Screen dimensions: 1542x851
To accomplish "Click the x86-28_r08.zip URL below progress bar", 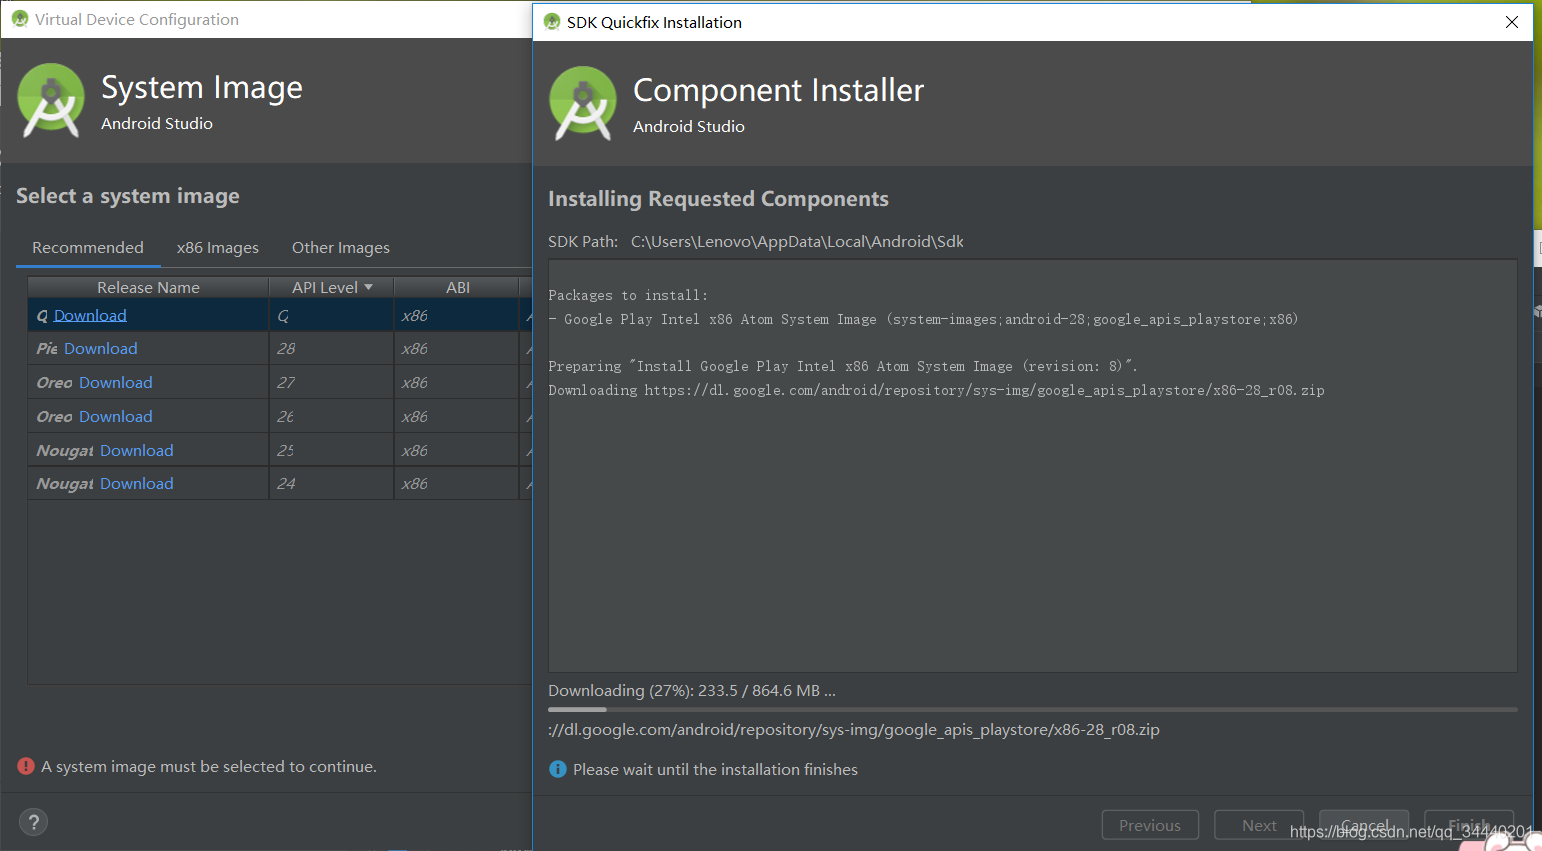I will tap(854, 729).
